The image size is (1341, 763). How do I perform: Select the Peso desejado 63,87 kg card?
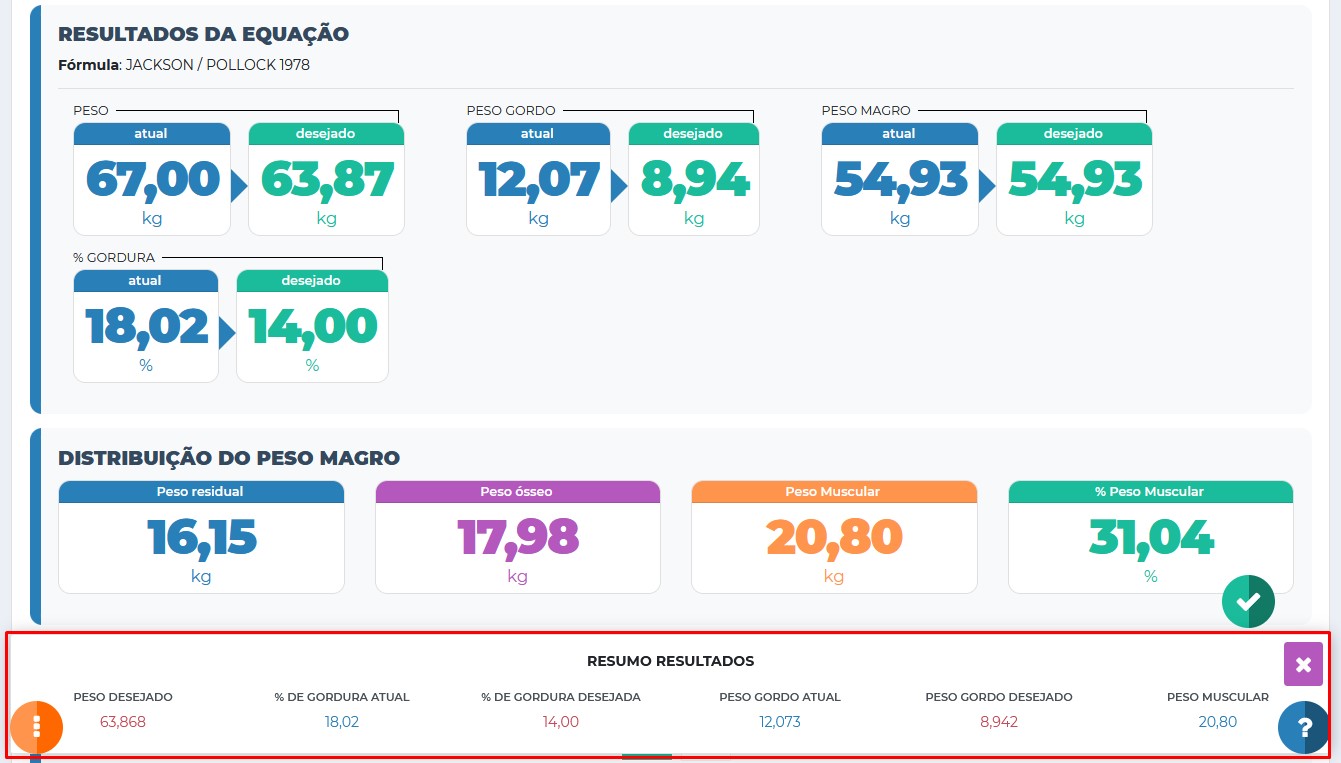coord(326,180)
